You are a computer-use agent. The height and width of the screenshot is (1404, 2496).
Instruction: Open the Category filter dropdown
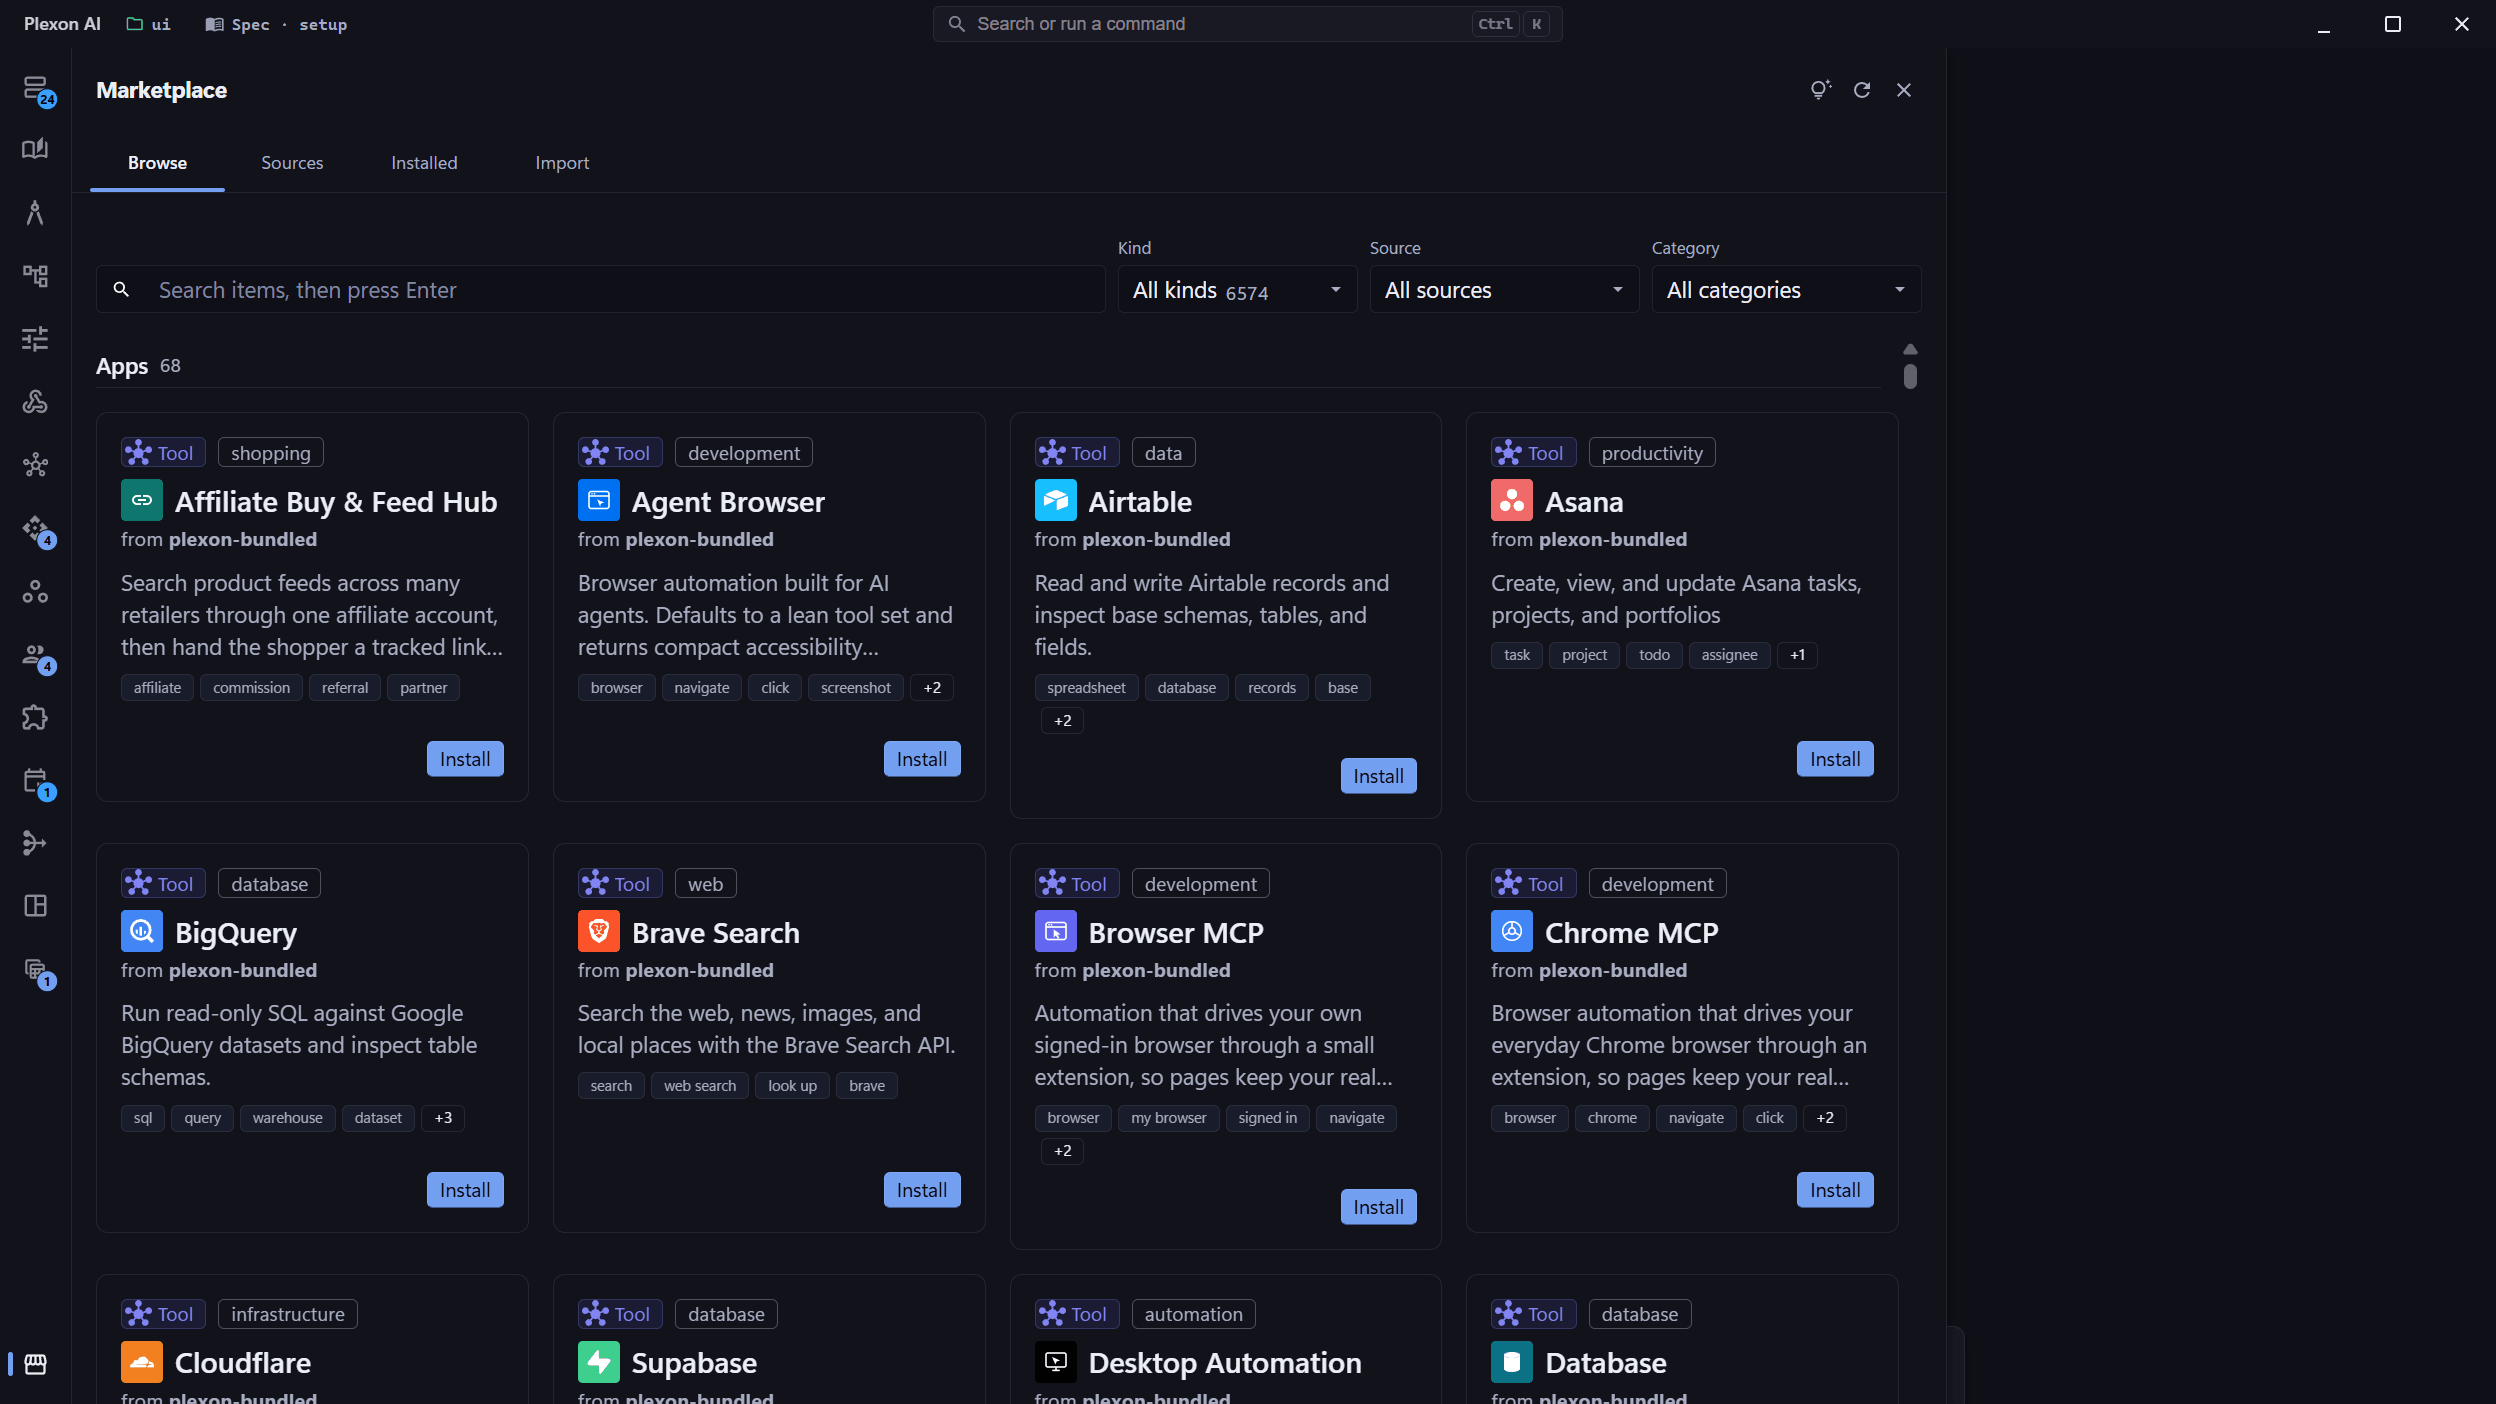(x=1786, y=290)
